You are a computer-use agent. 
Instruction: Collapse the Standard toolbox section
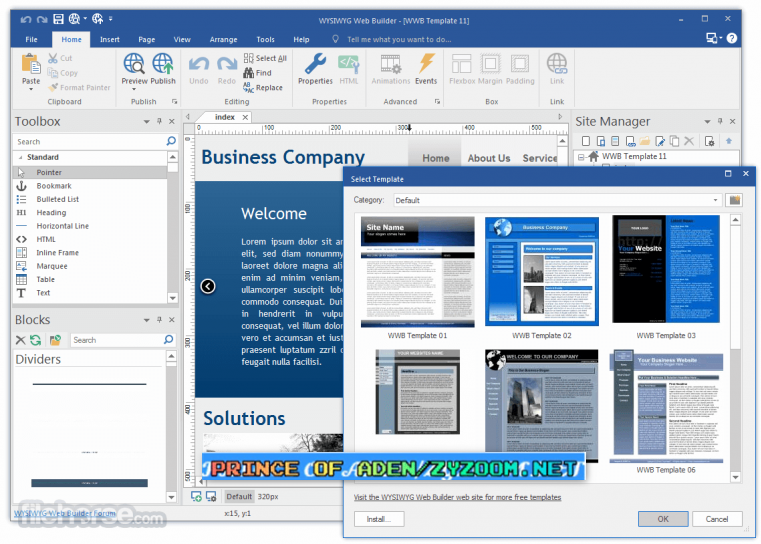(20, 157)
